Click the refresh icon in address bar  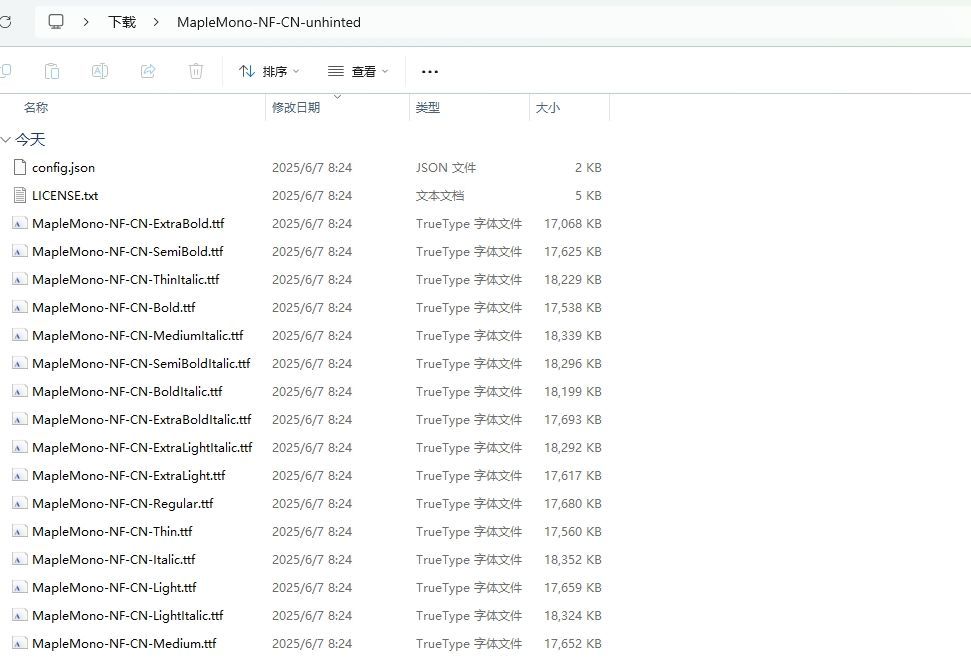[x=5, y=22]
